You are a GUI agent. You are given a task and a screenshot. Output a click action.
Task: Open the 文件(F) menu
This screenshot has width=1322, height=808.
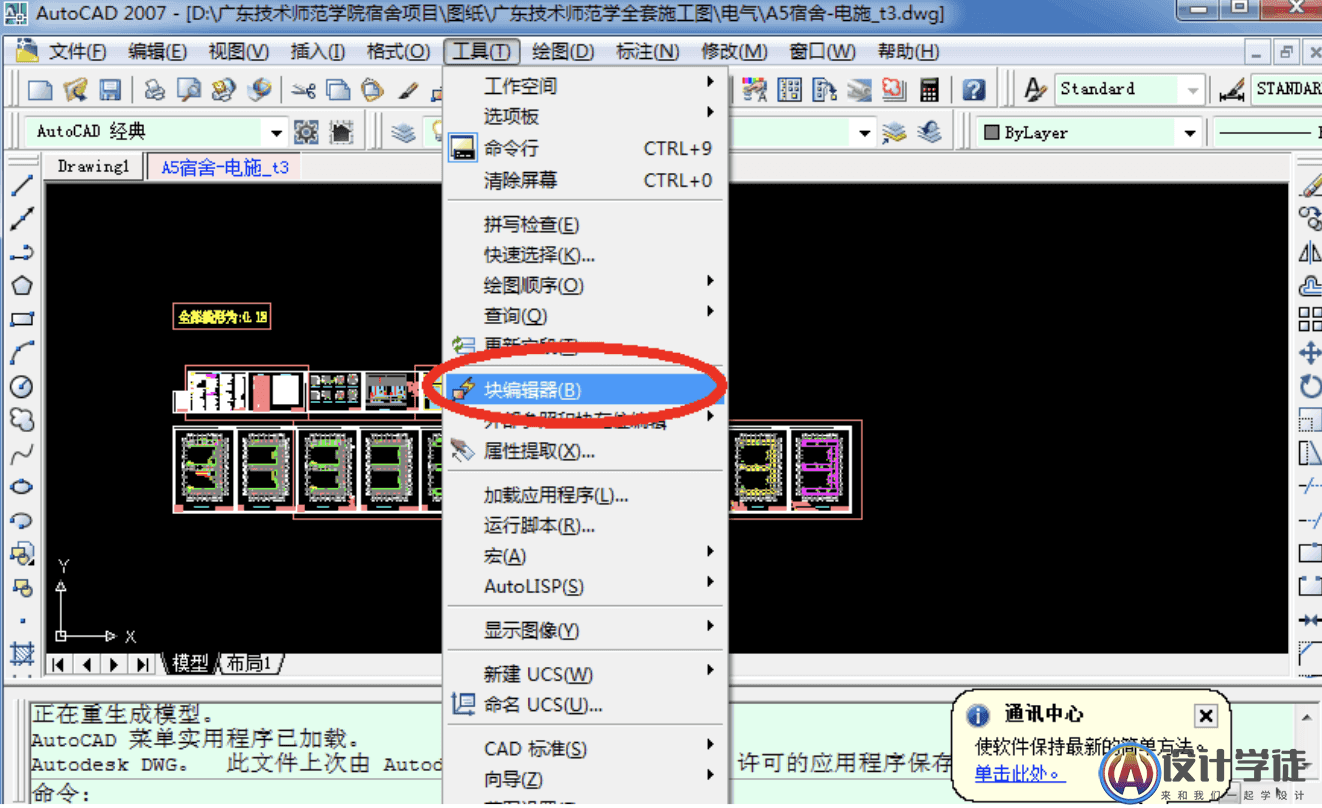point(78,52)
